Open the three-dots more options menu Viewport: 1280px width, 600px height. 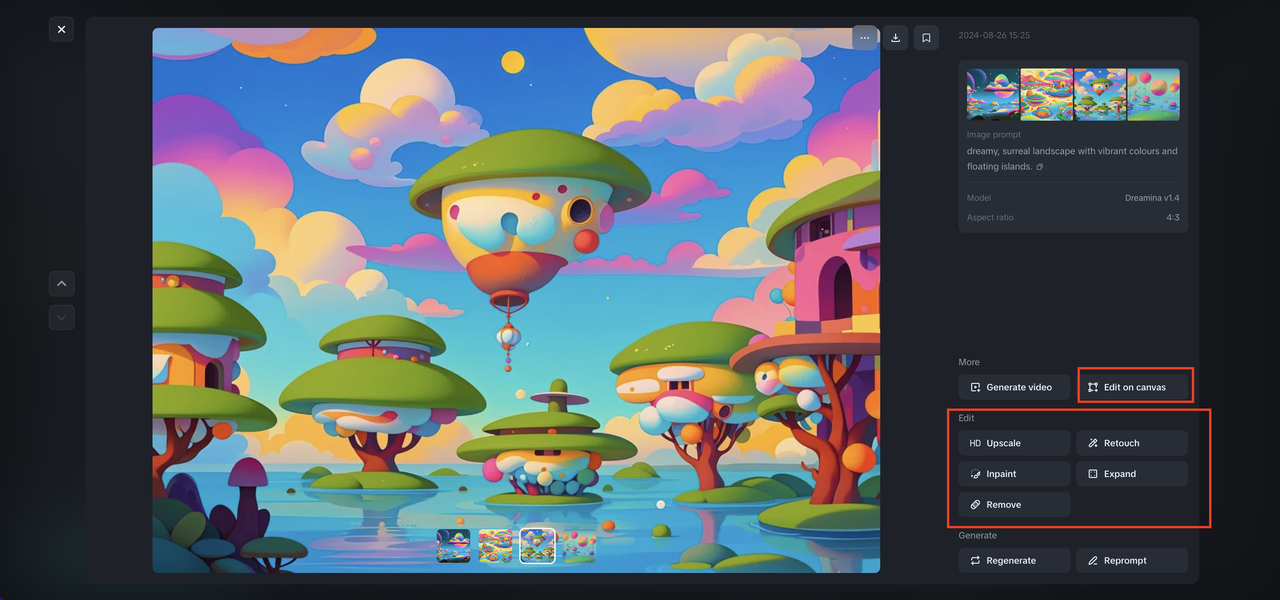[865, 38]
